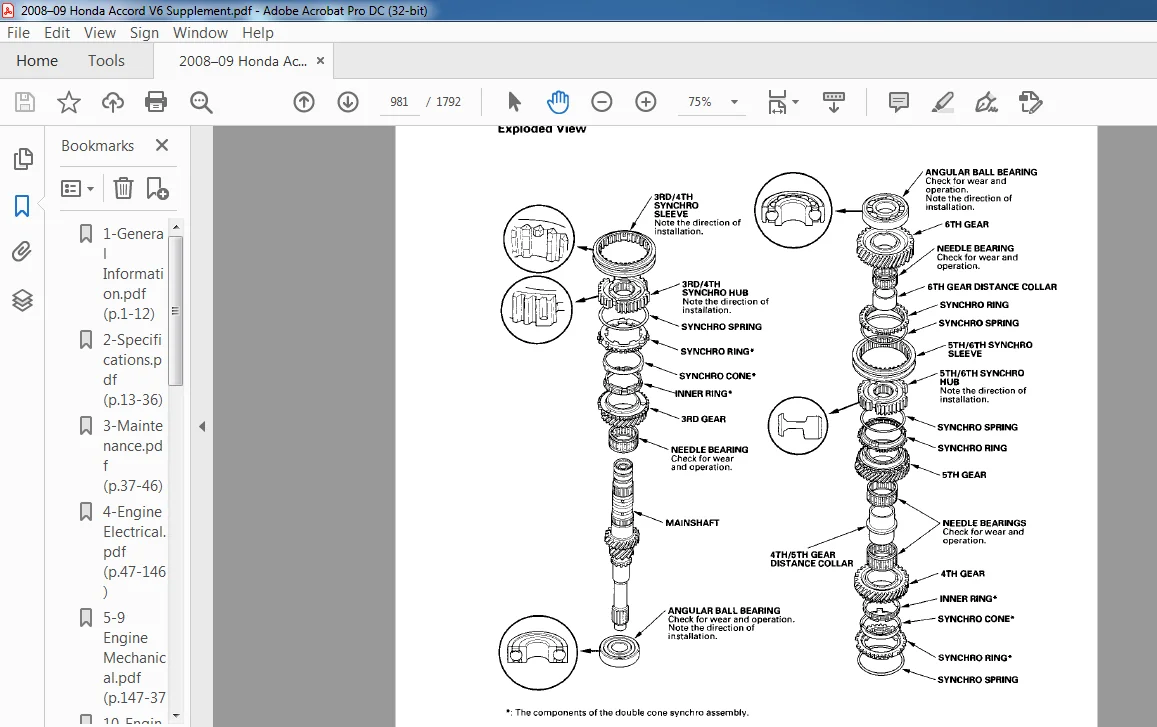The image size is (1157, 727).
Task: Open the Sign menu
Action: click(x=144, y=32)
